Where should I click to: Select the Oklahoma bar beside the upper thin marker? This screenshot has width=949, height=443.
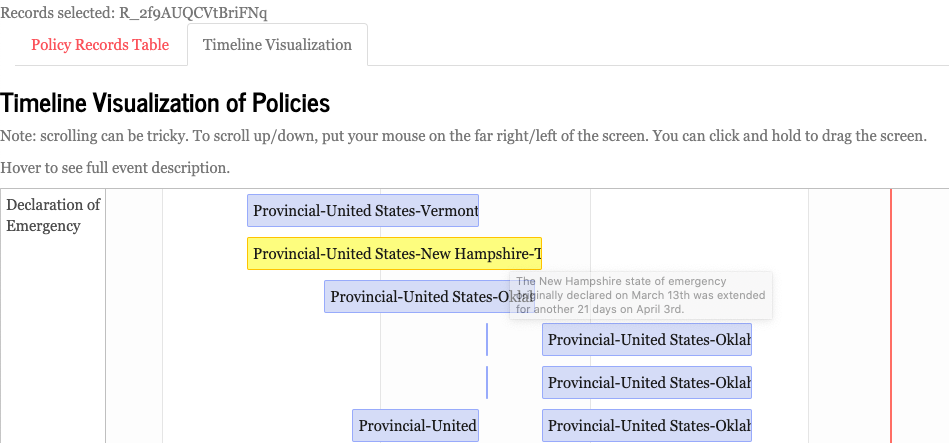click(x=647, y=340)
